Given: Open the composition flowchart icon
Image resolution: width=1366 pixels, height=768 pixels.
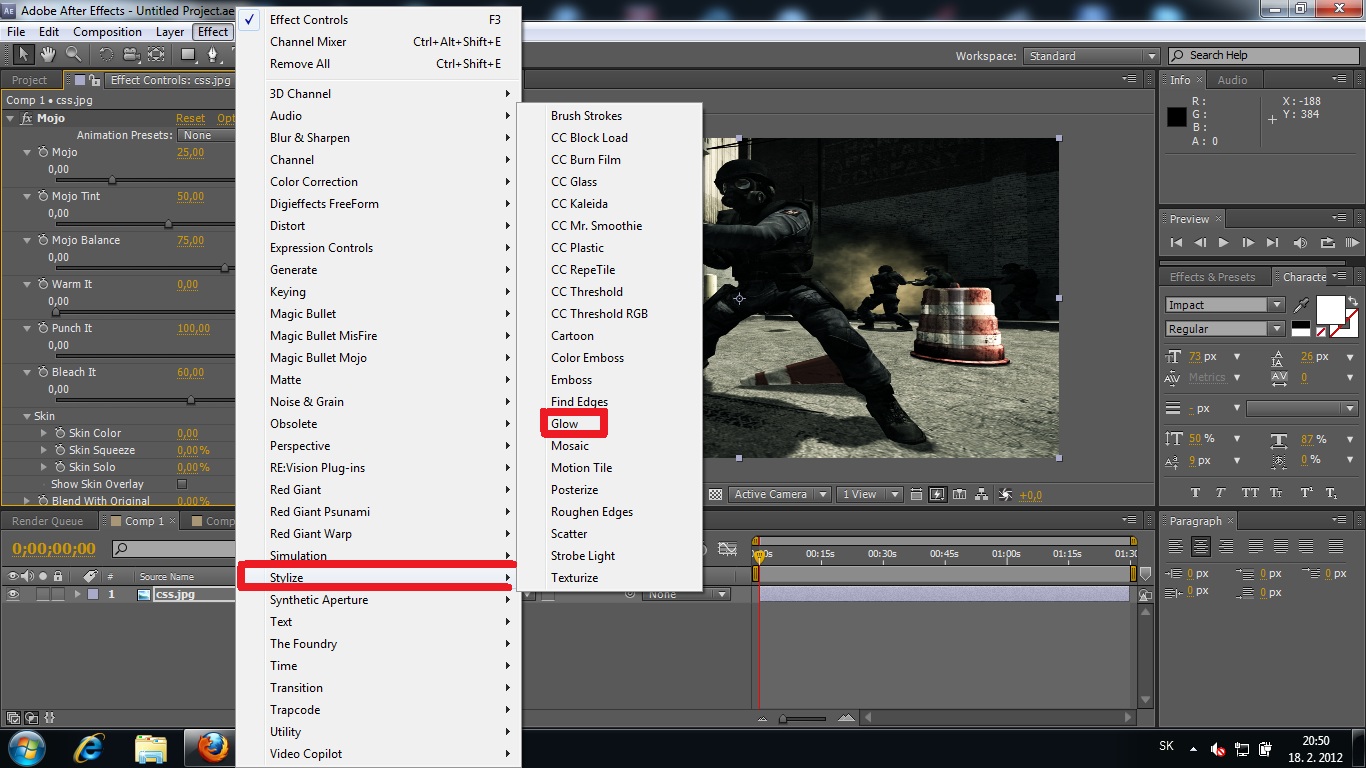Looking at the screenshot, I should pos(982,494).
